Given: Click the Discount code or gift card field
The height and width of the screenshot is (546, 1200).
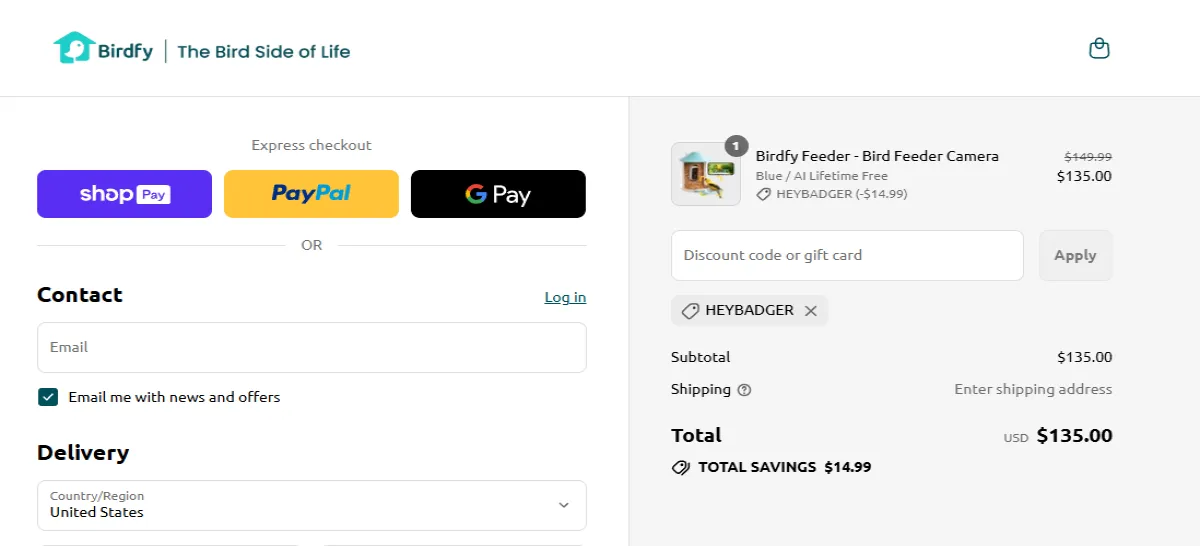Looking at the screenshot, I should pos(847,255).
